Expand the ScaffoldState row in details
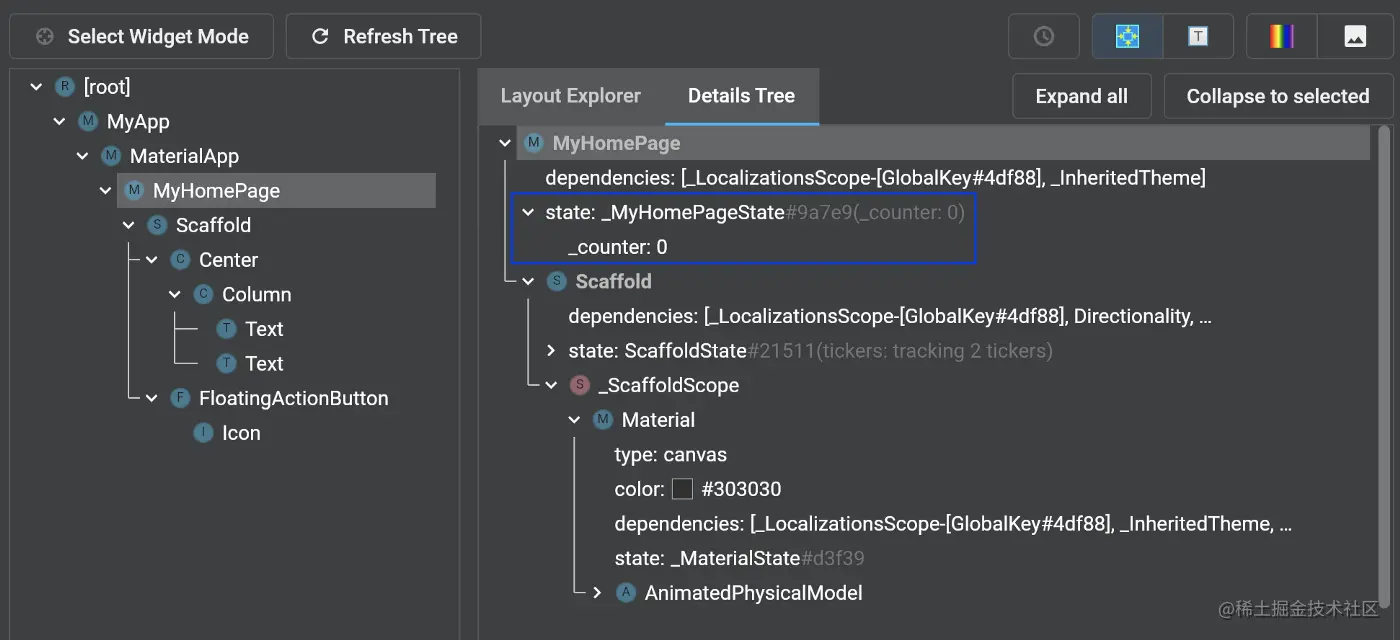Screen dimensions: 1400x640 [551, 351]
